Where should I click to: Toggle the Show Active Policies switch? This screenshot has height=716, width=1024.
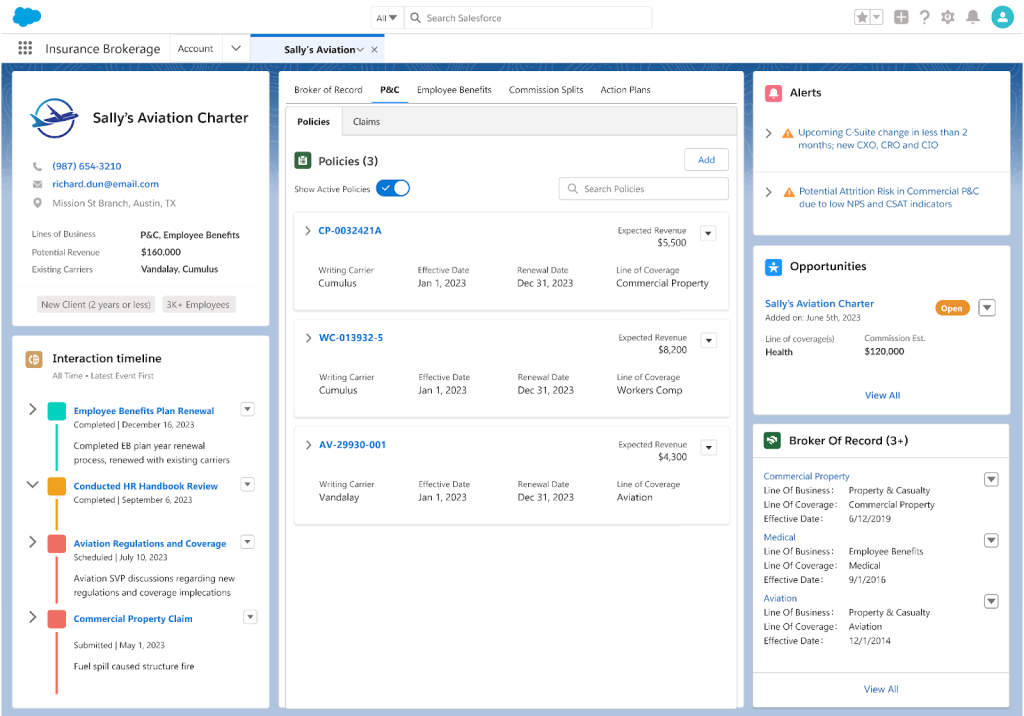point(393,188)
